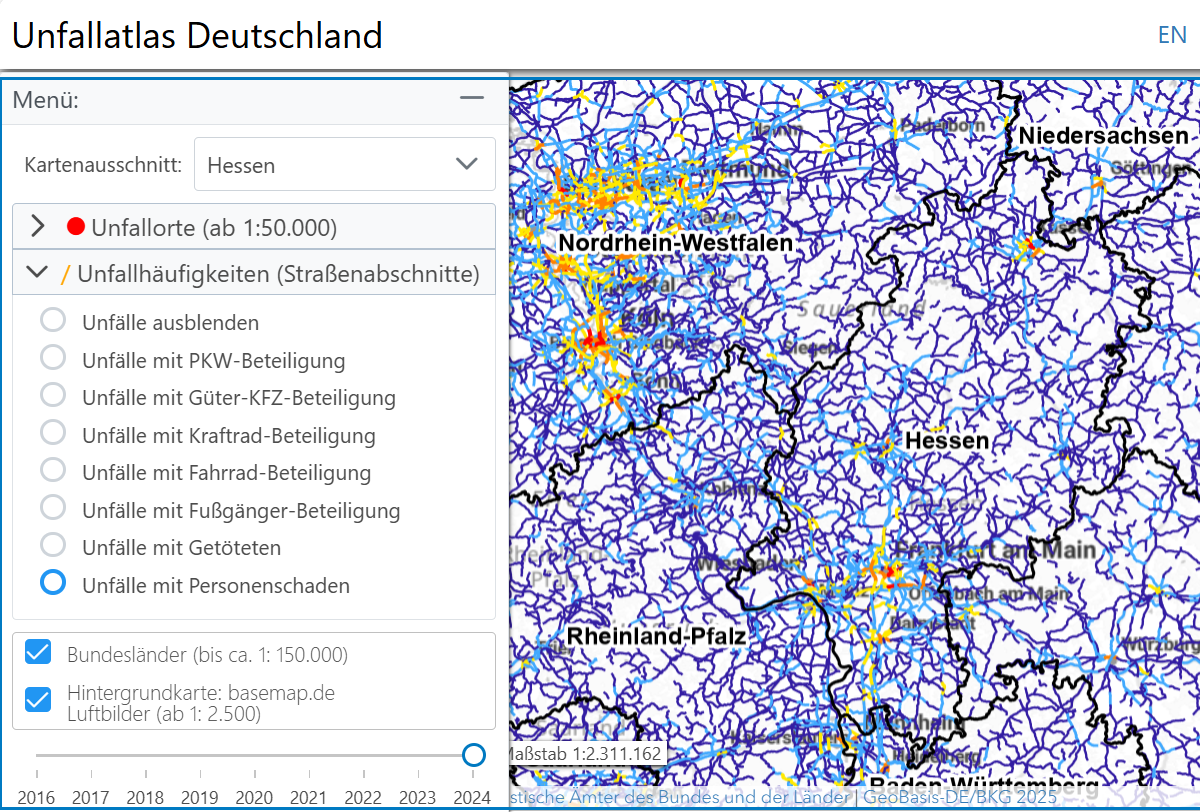The width and height of the screenshot is (1200, 812).
Task: Expand the Unfallorte section chevron
Action: 38,227
